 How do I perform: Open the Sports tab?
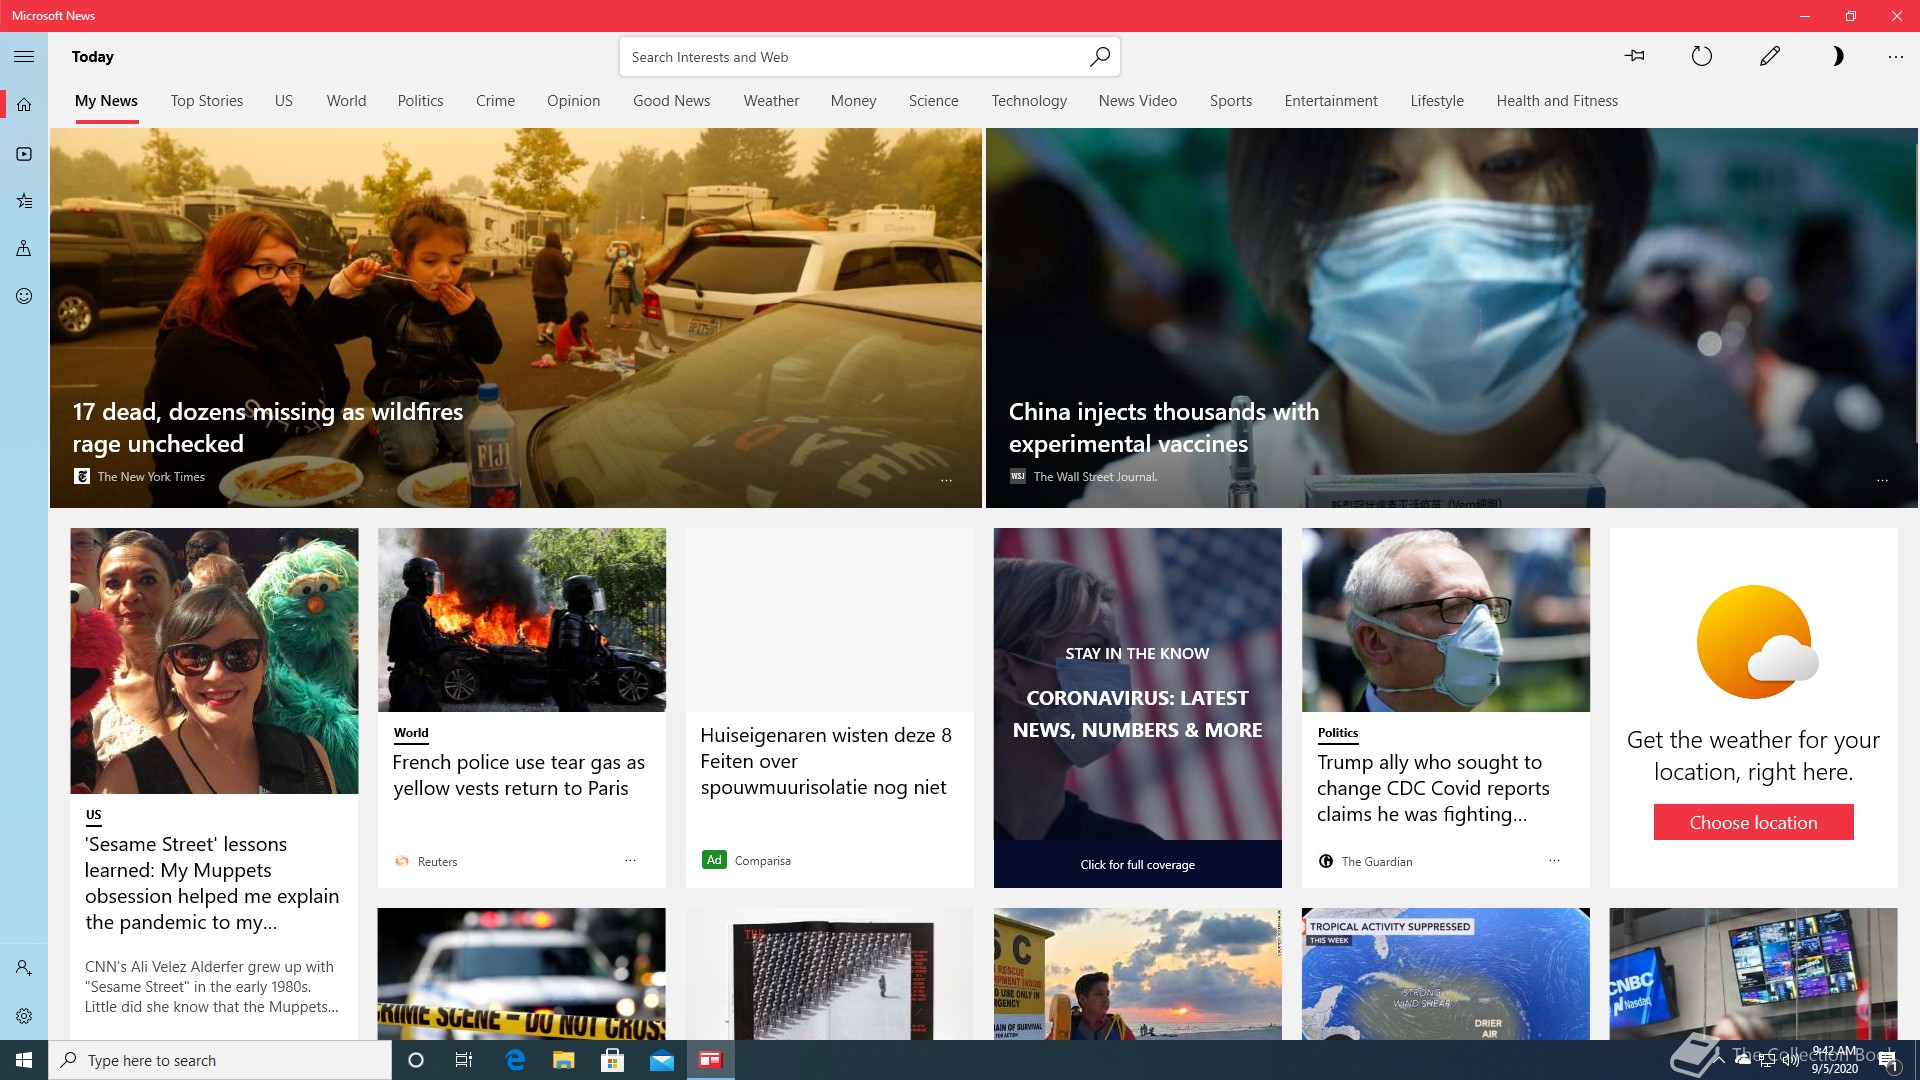[1230, 101]
